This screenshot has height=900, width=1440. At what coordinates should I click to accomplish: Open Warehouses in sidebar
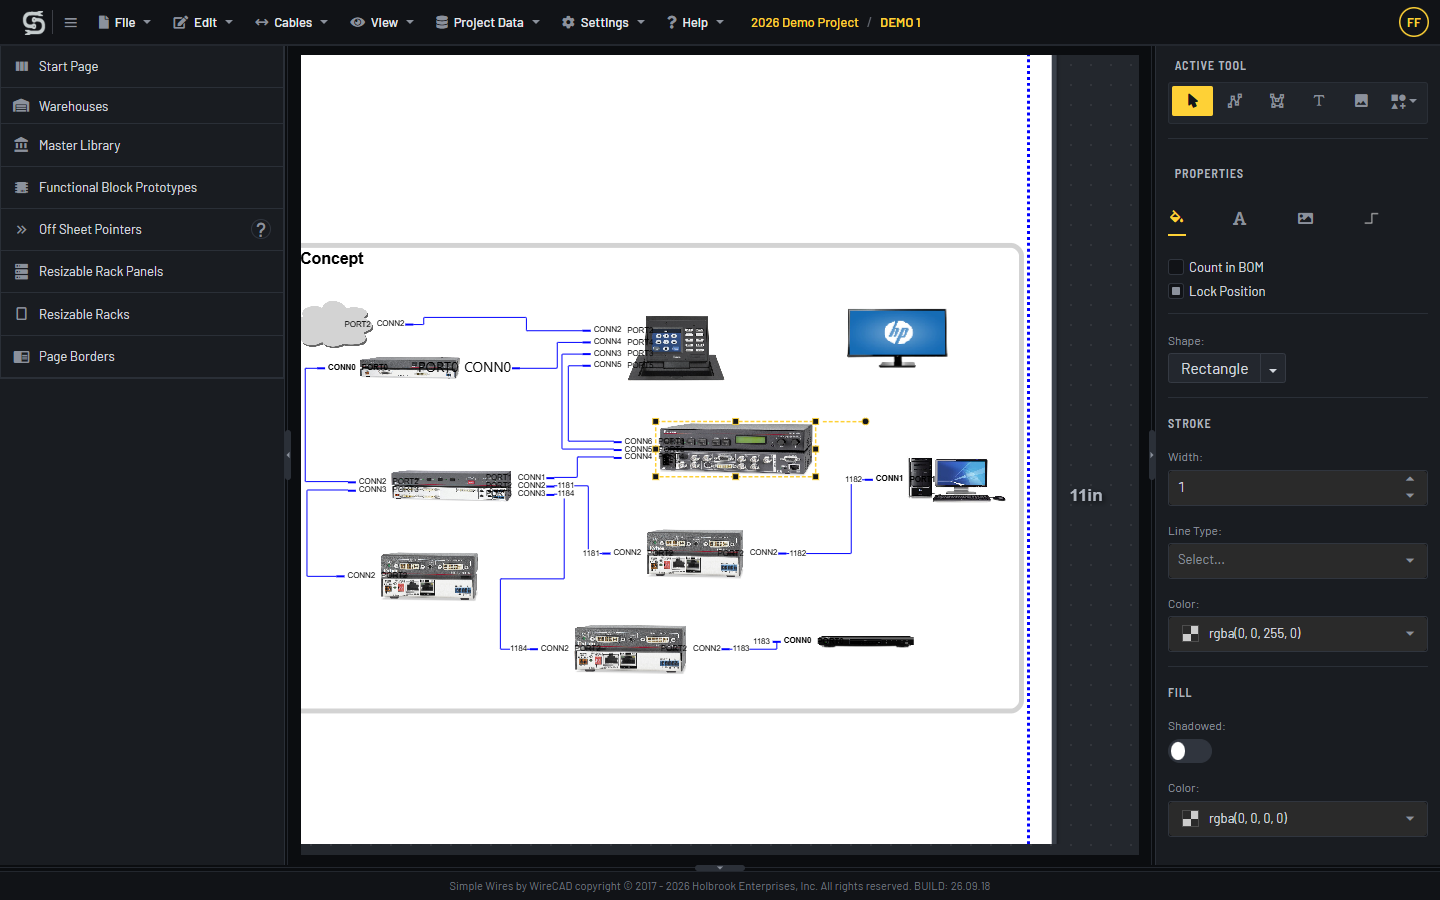click(142, 106)
